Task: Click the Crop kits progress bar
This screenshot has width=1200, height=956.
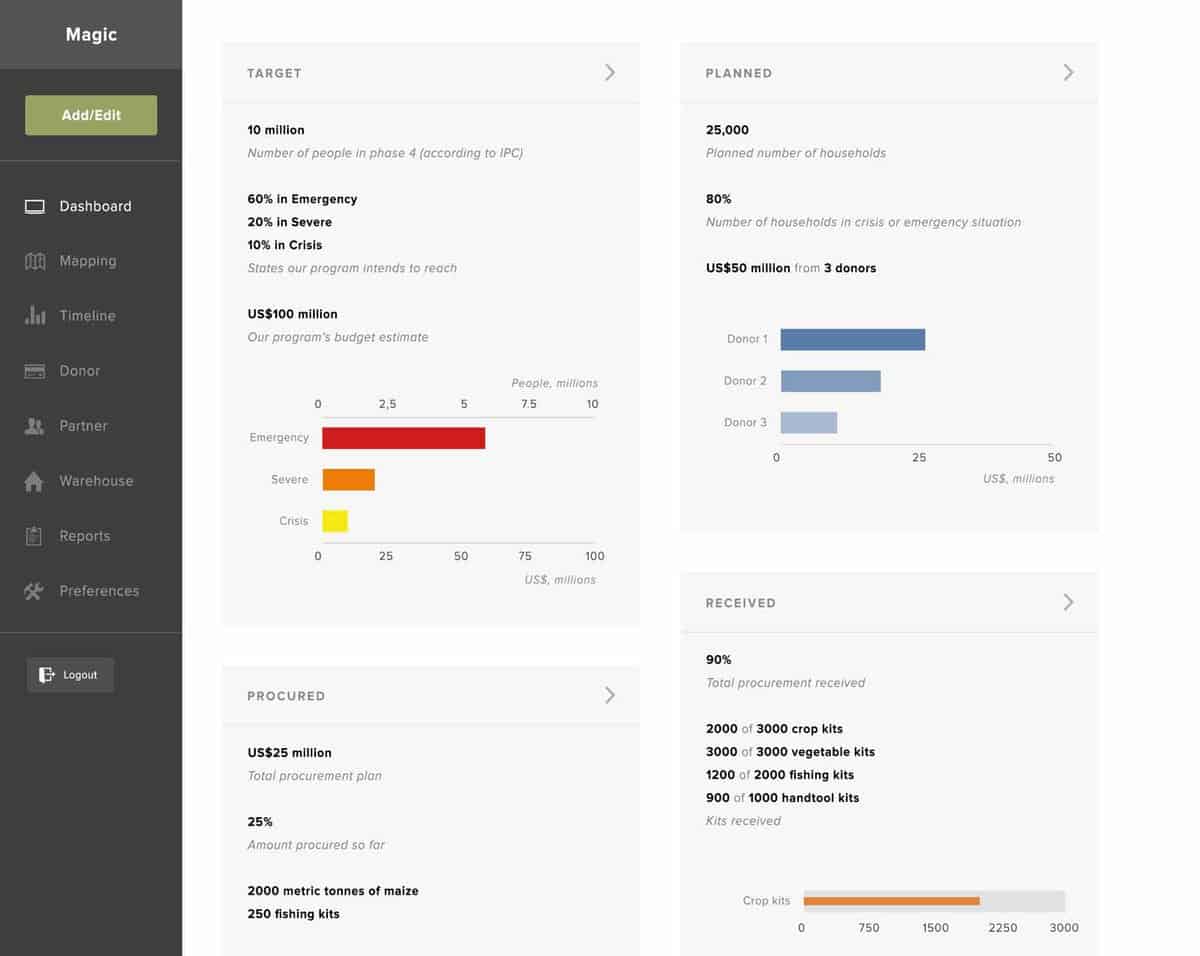Action: coord(934,901)
